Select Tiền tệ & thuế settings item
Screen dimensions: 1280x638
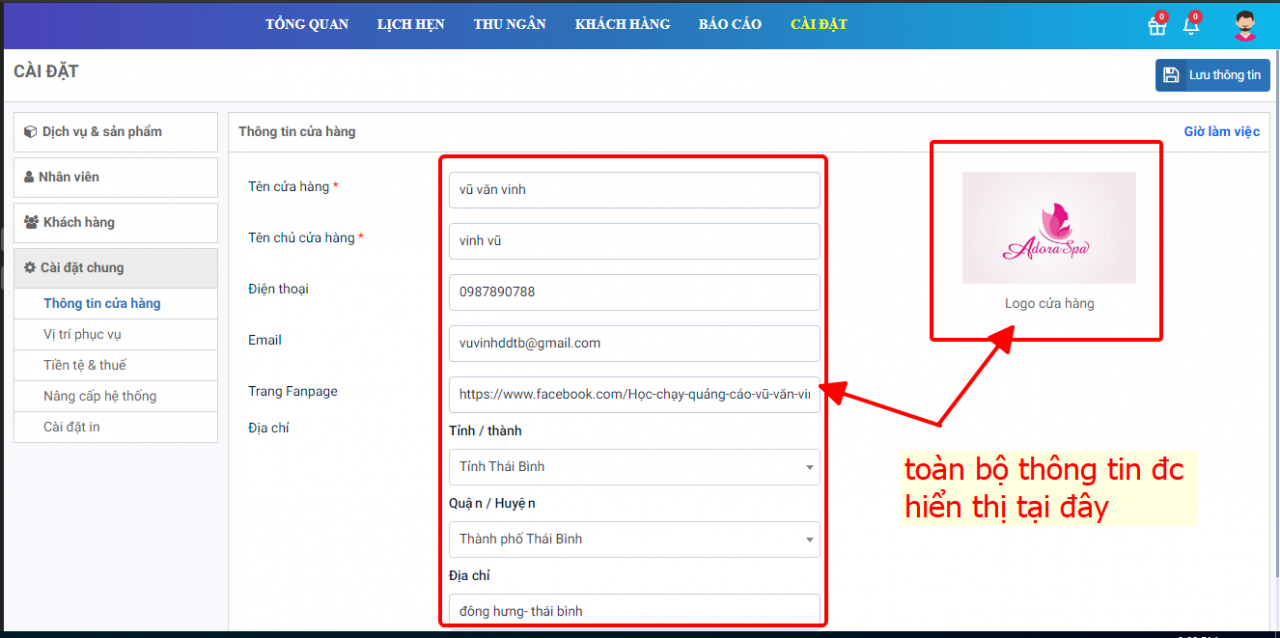[85, 365]
